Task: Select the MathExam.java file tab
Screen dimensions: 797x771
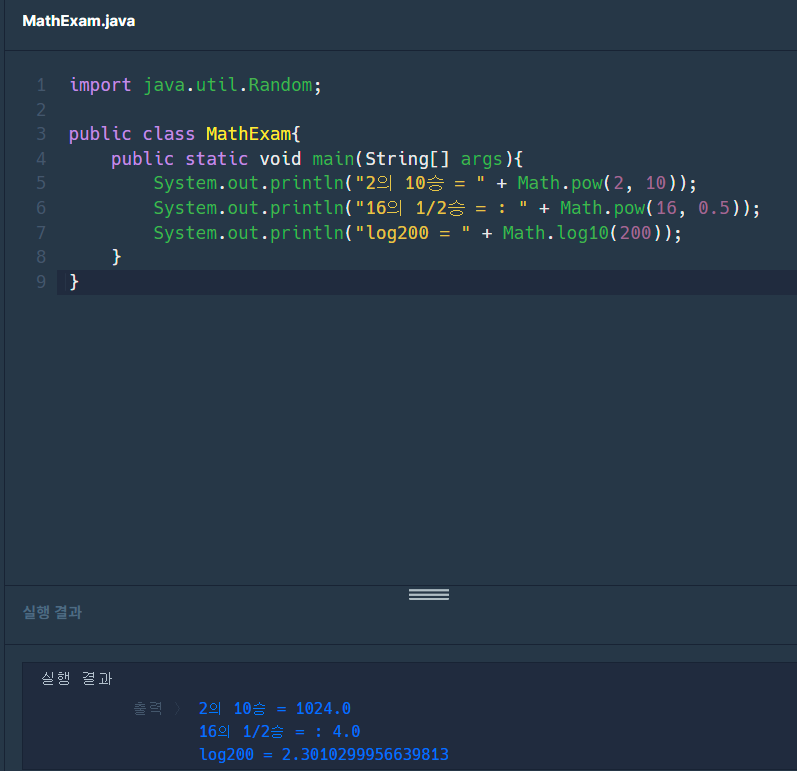Action: [79, 21]
